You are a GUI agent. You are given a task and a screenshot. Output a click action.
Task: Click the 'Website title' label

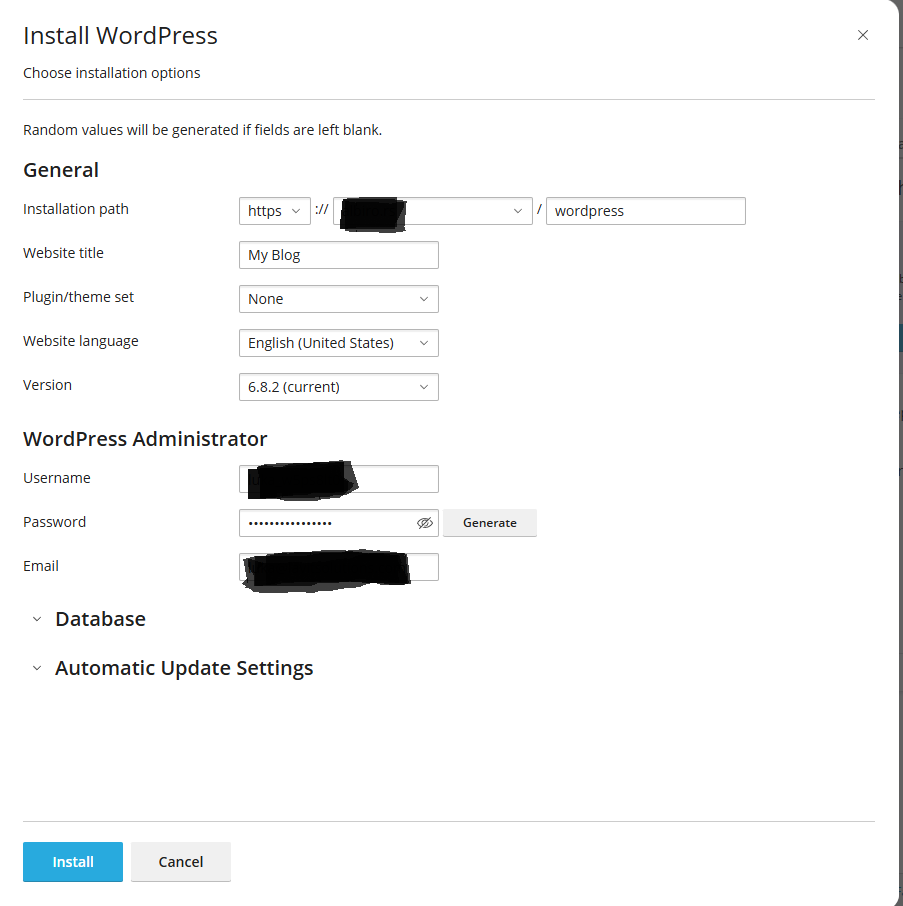click(x=64, y=253)
